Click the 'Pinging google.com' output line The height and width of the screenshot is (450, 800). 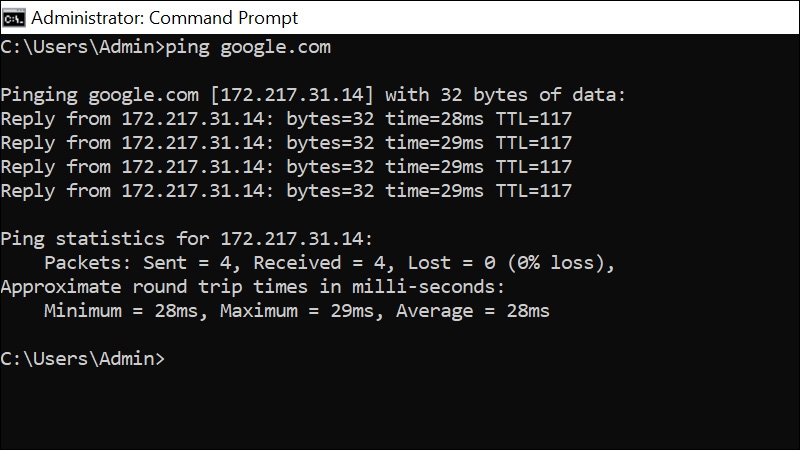[313, 95]
